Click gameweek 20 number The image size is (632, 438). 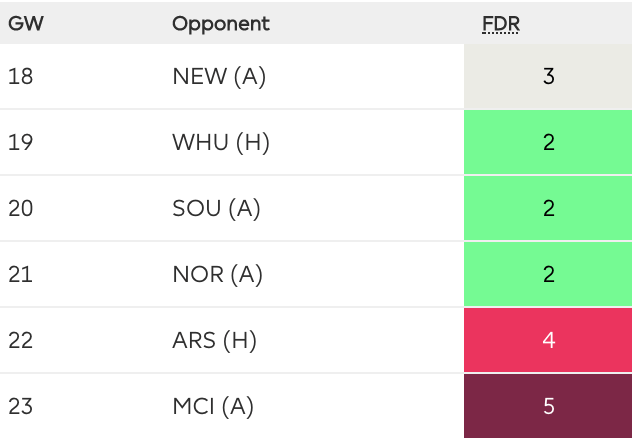tap(20, 208)
